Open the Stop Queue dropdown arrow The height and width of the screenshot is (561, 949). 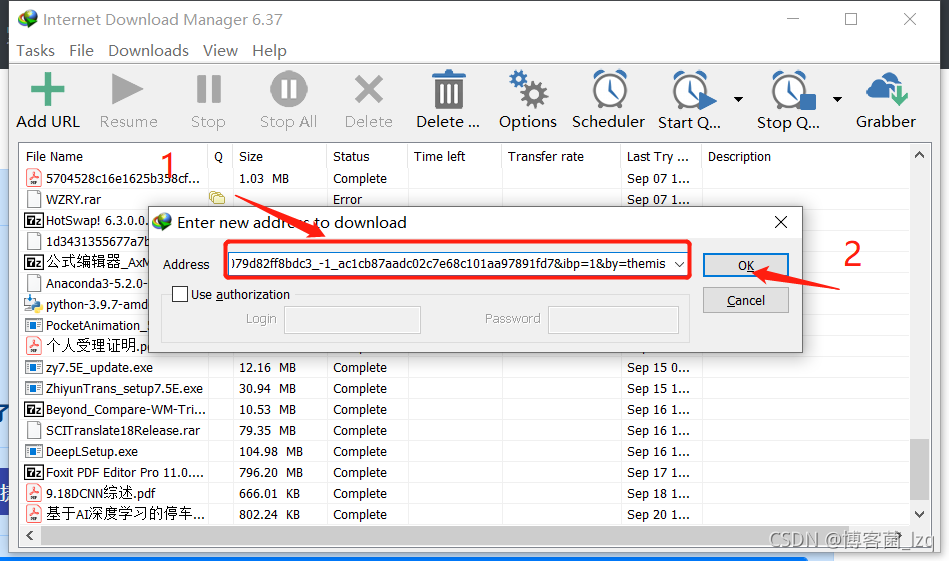(837, 99)
